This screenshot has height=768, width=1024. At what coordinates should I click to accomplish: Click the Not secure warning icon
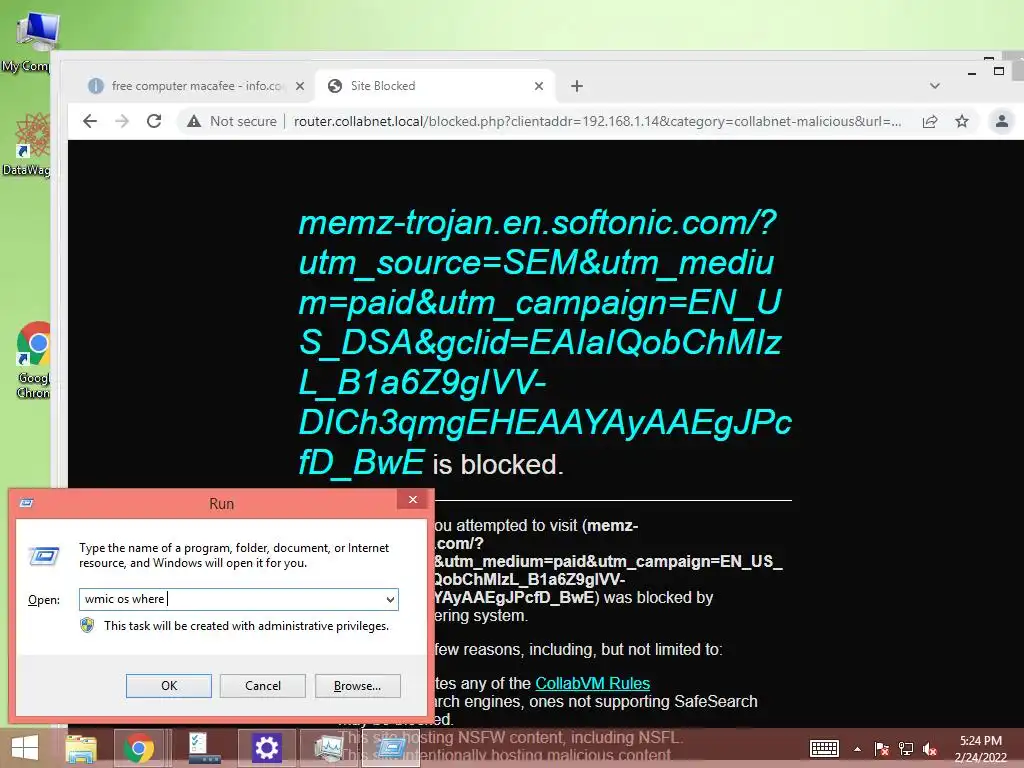point(194,121)
